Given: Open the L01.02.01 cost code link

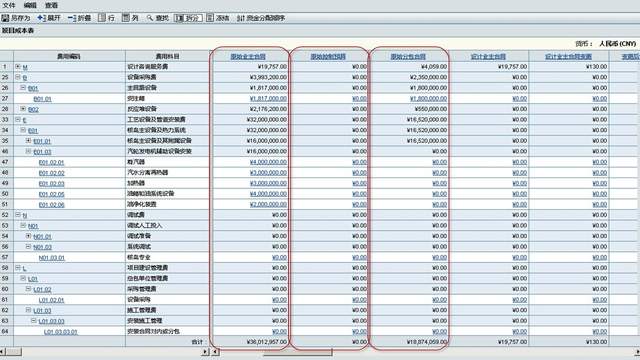Looking at the screenshot, I should [51, 300].
